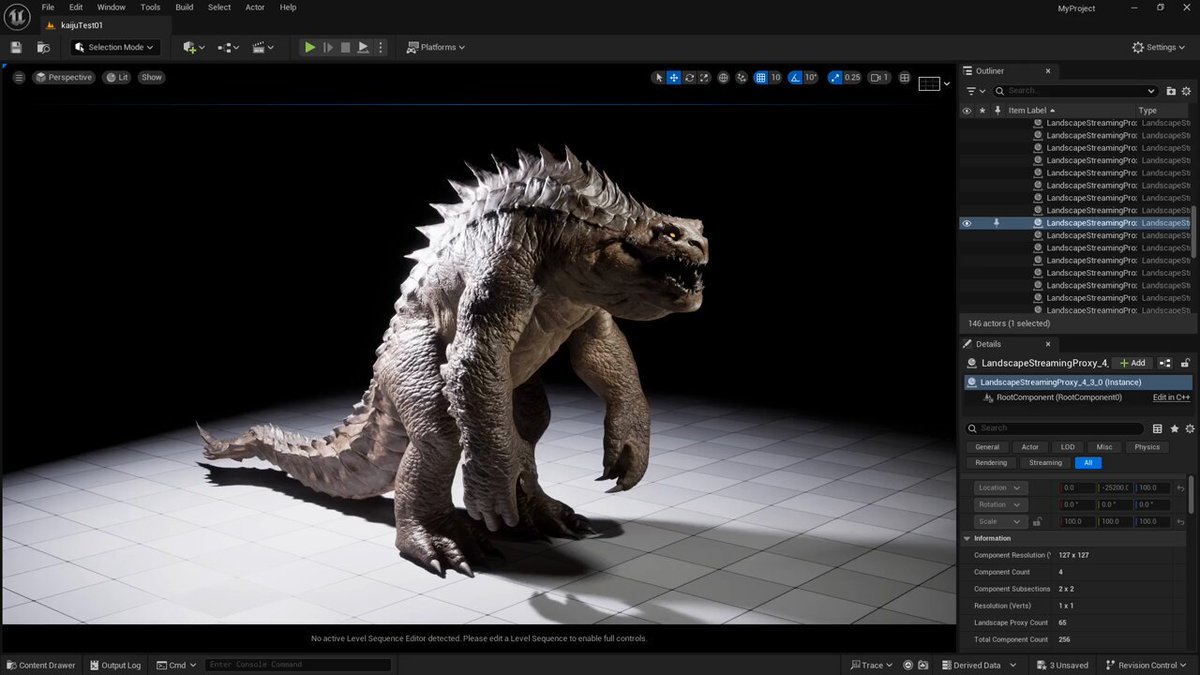
Task: Open the File menu
Action: [48, 7]
